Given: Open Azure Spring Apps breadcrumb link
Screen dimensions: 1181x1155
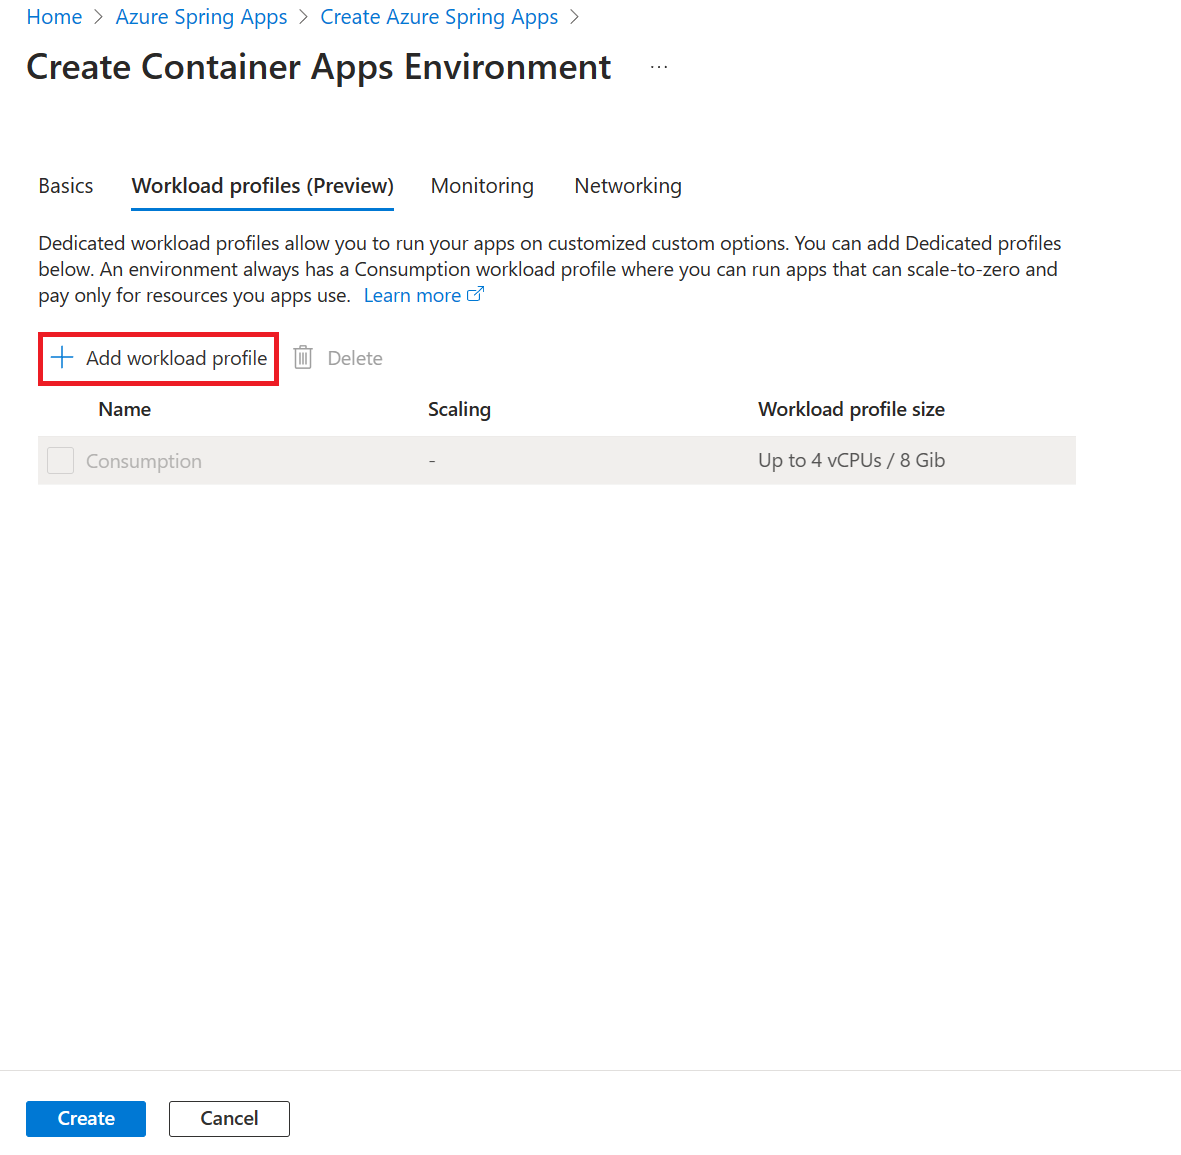Looking at the screenshot, I should (201, 17).
